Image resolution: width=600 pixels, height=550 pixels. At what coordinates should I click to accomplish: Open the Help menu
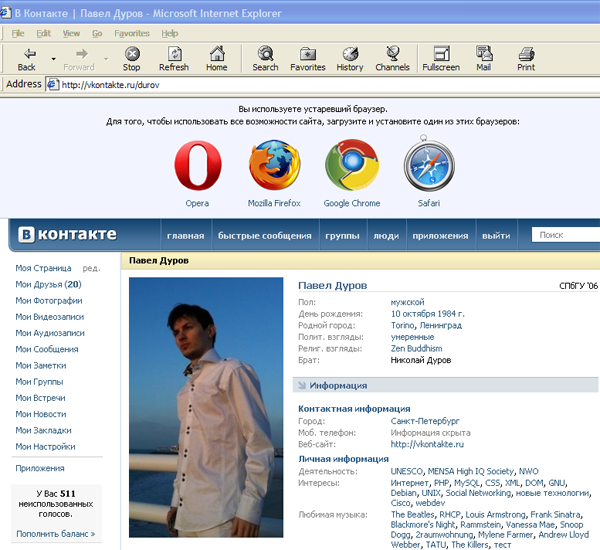click(170, 33)
